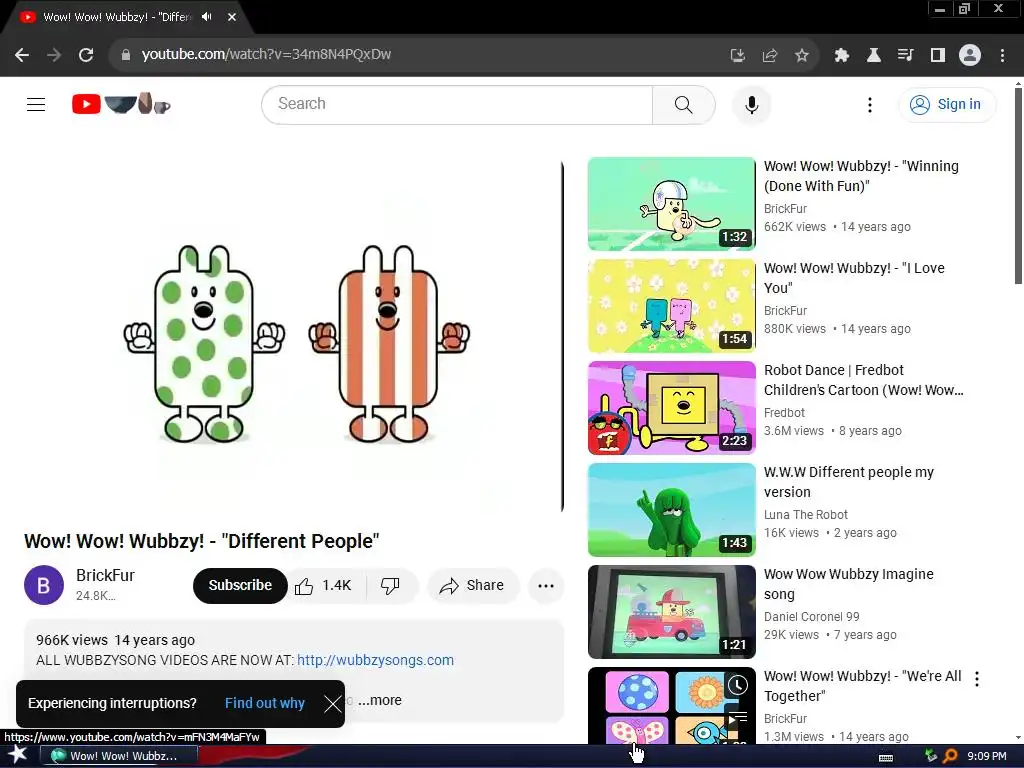
Task: Open the taskbar star start button
Action: [x=17, y=756]
